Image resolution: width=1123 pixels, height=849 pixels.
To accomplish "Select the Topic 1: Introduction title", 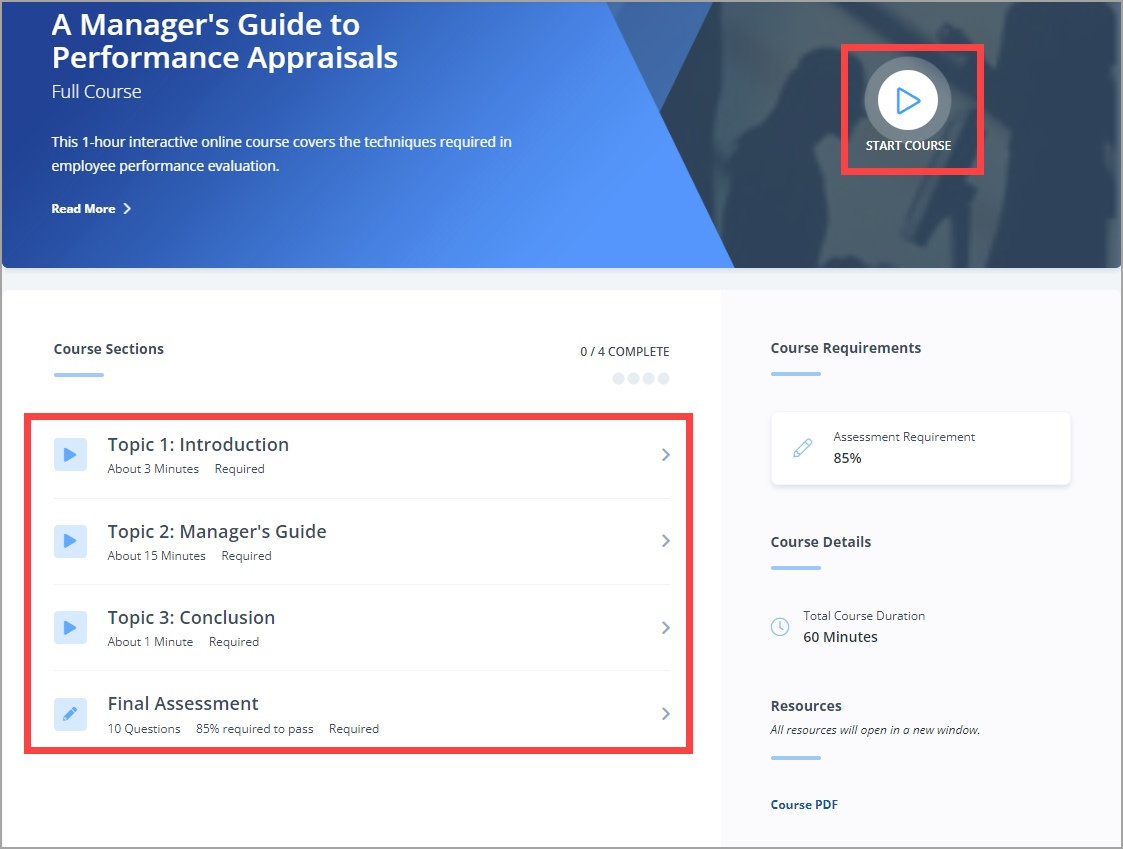I will (x=198, y=445).
